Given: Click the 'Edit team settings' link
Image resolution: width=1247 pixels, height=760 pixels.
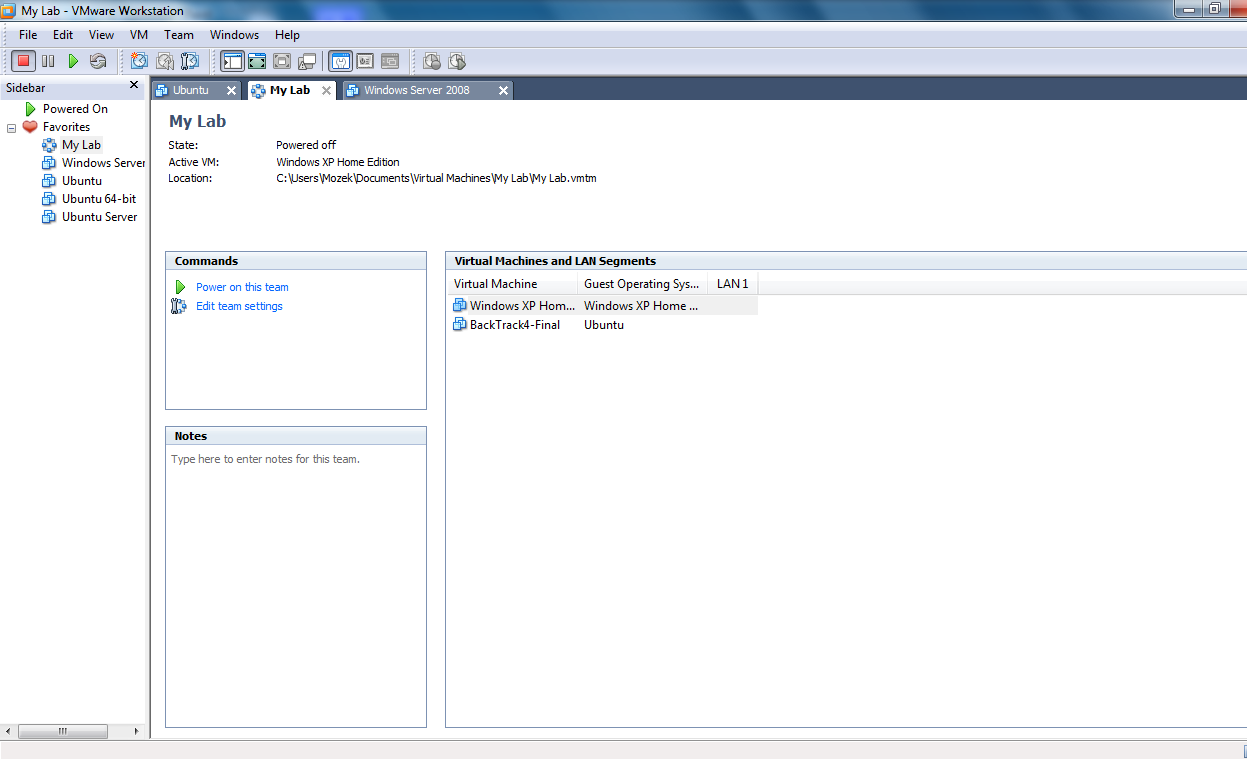Looking at the screenshot, I should (x=239, y=306).
